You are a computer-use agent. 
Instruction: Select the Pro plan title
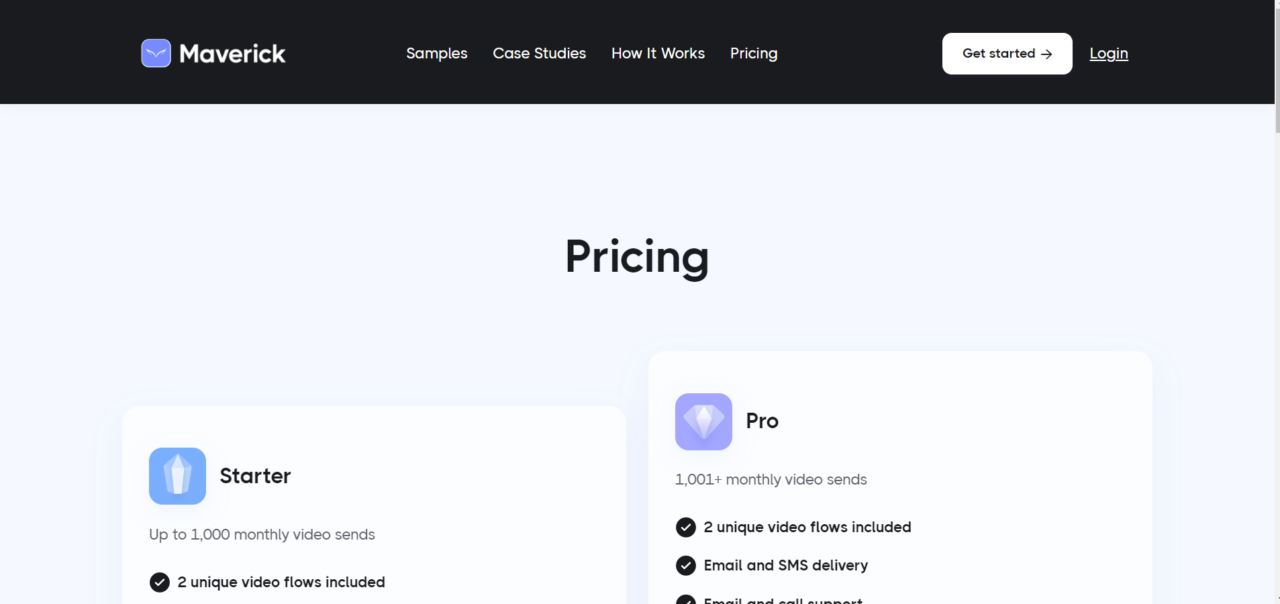[762, 421]
